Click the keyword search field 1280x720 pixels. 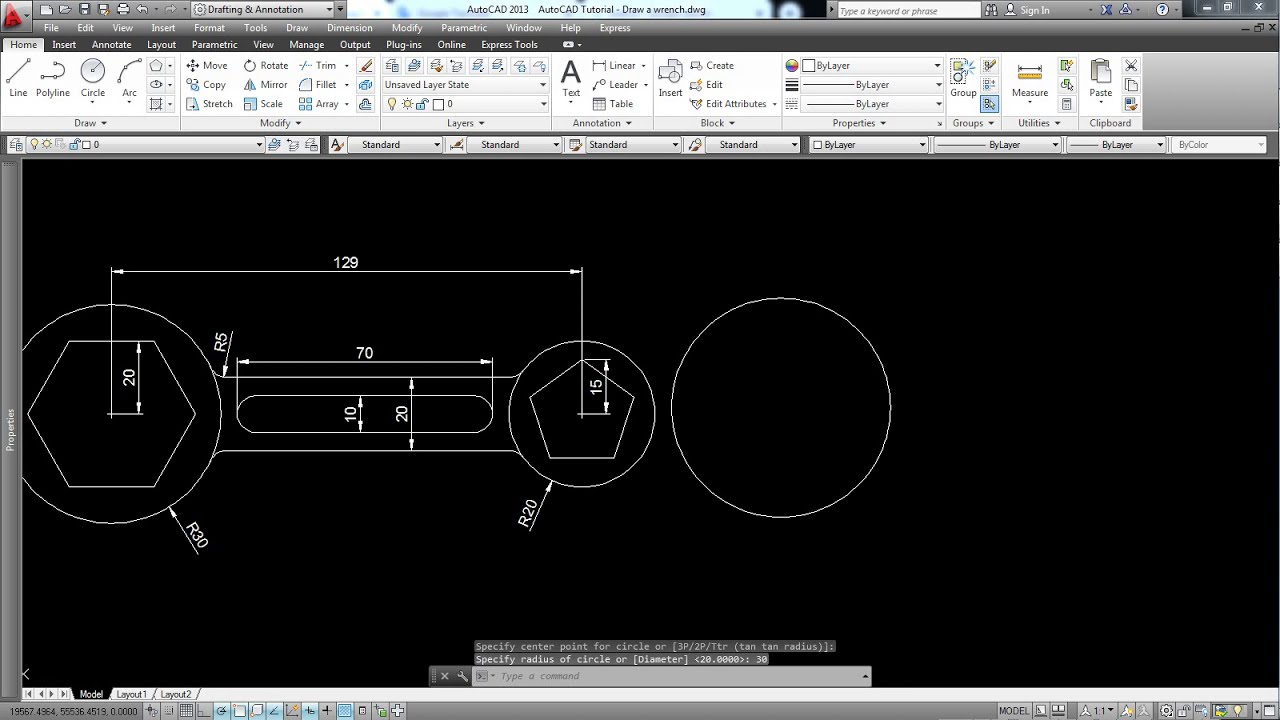(908, 11)
